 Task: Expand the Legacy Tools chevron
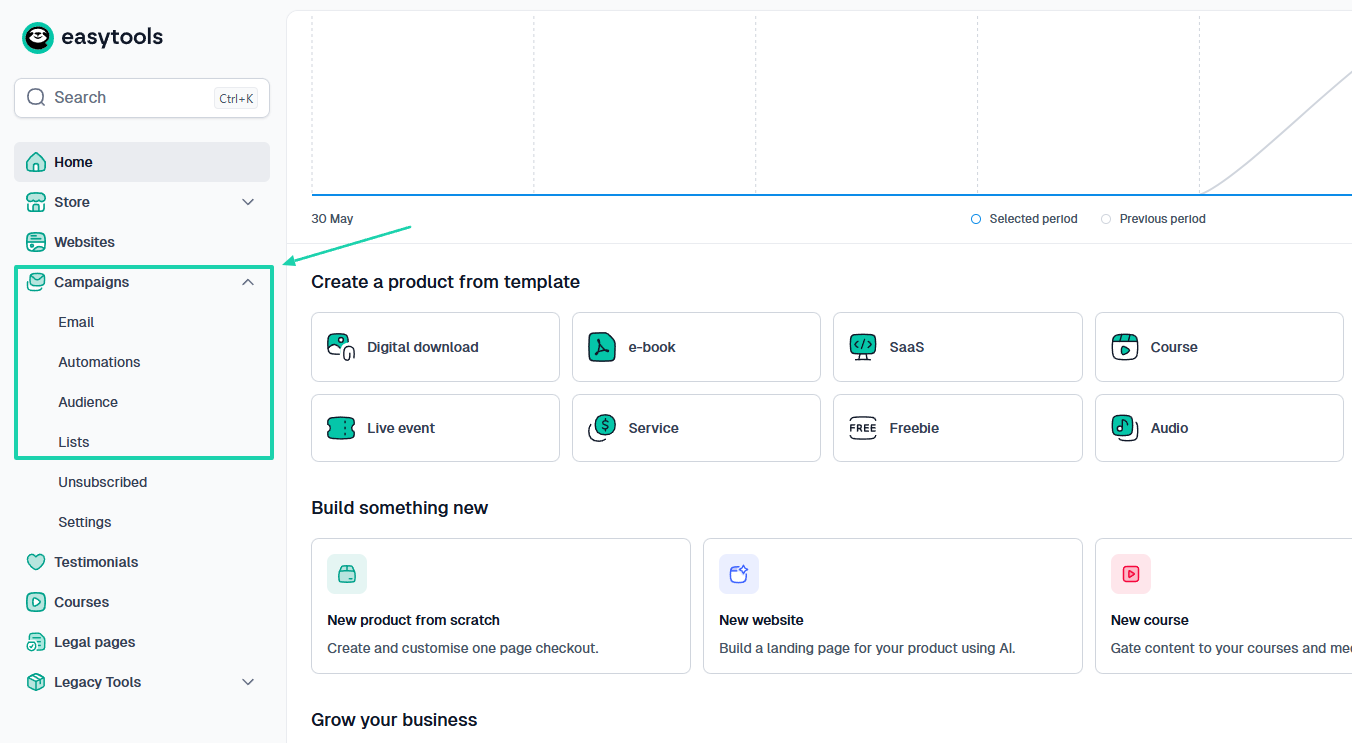click(x=249, y=682)
